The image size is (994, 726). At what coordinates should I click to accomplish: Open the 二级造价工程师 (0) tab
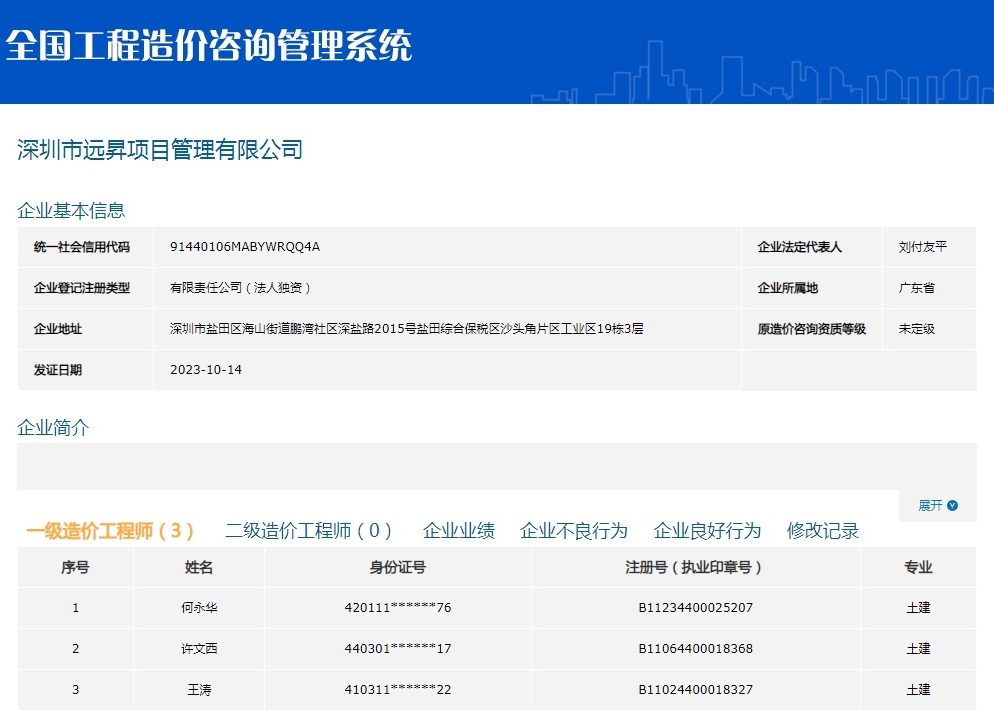point(308,531)
